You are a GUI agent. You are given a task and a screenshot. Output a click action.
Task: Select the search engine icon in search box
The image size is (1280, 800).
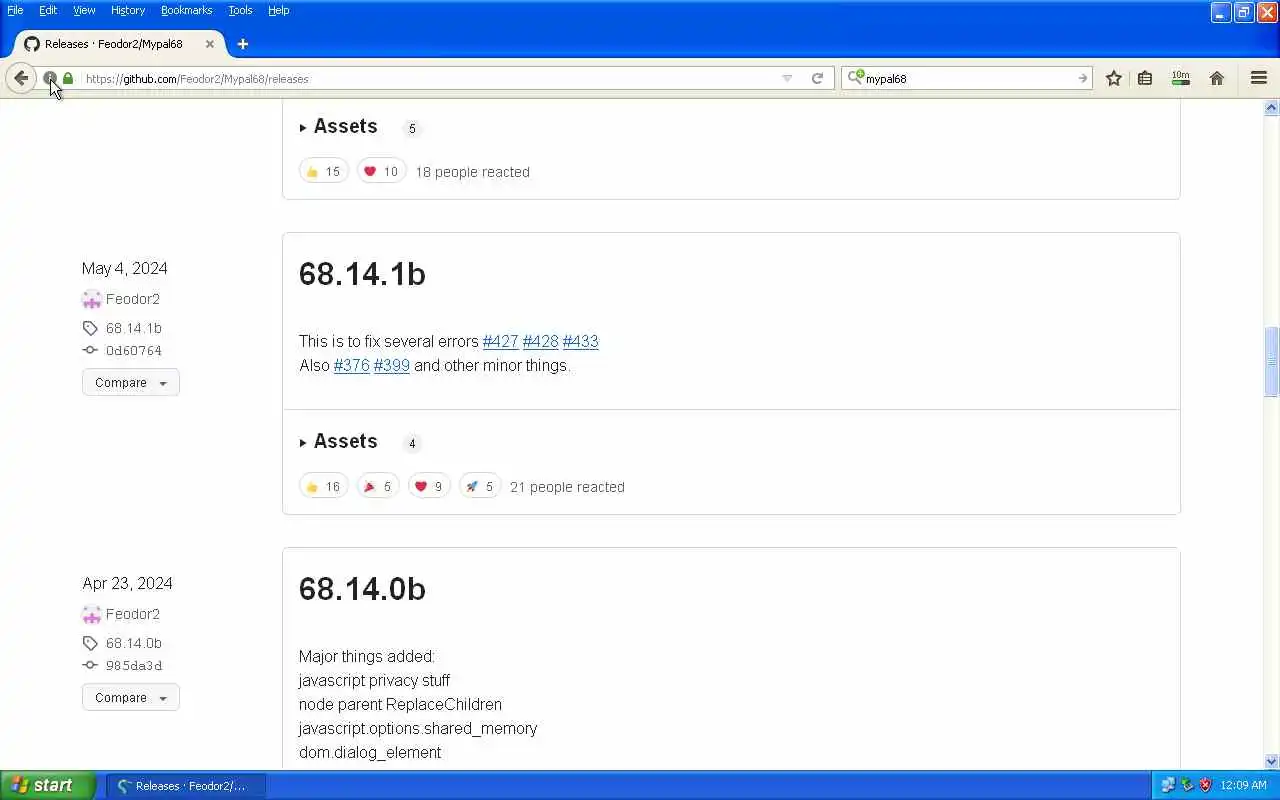pyautogui.click(x=856, y=78)
